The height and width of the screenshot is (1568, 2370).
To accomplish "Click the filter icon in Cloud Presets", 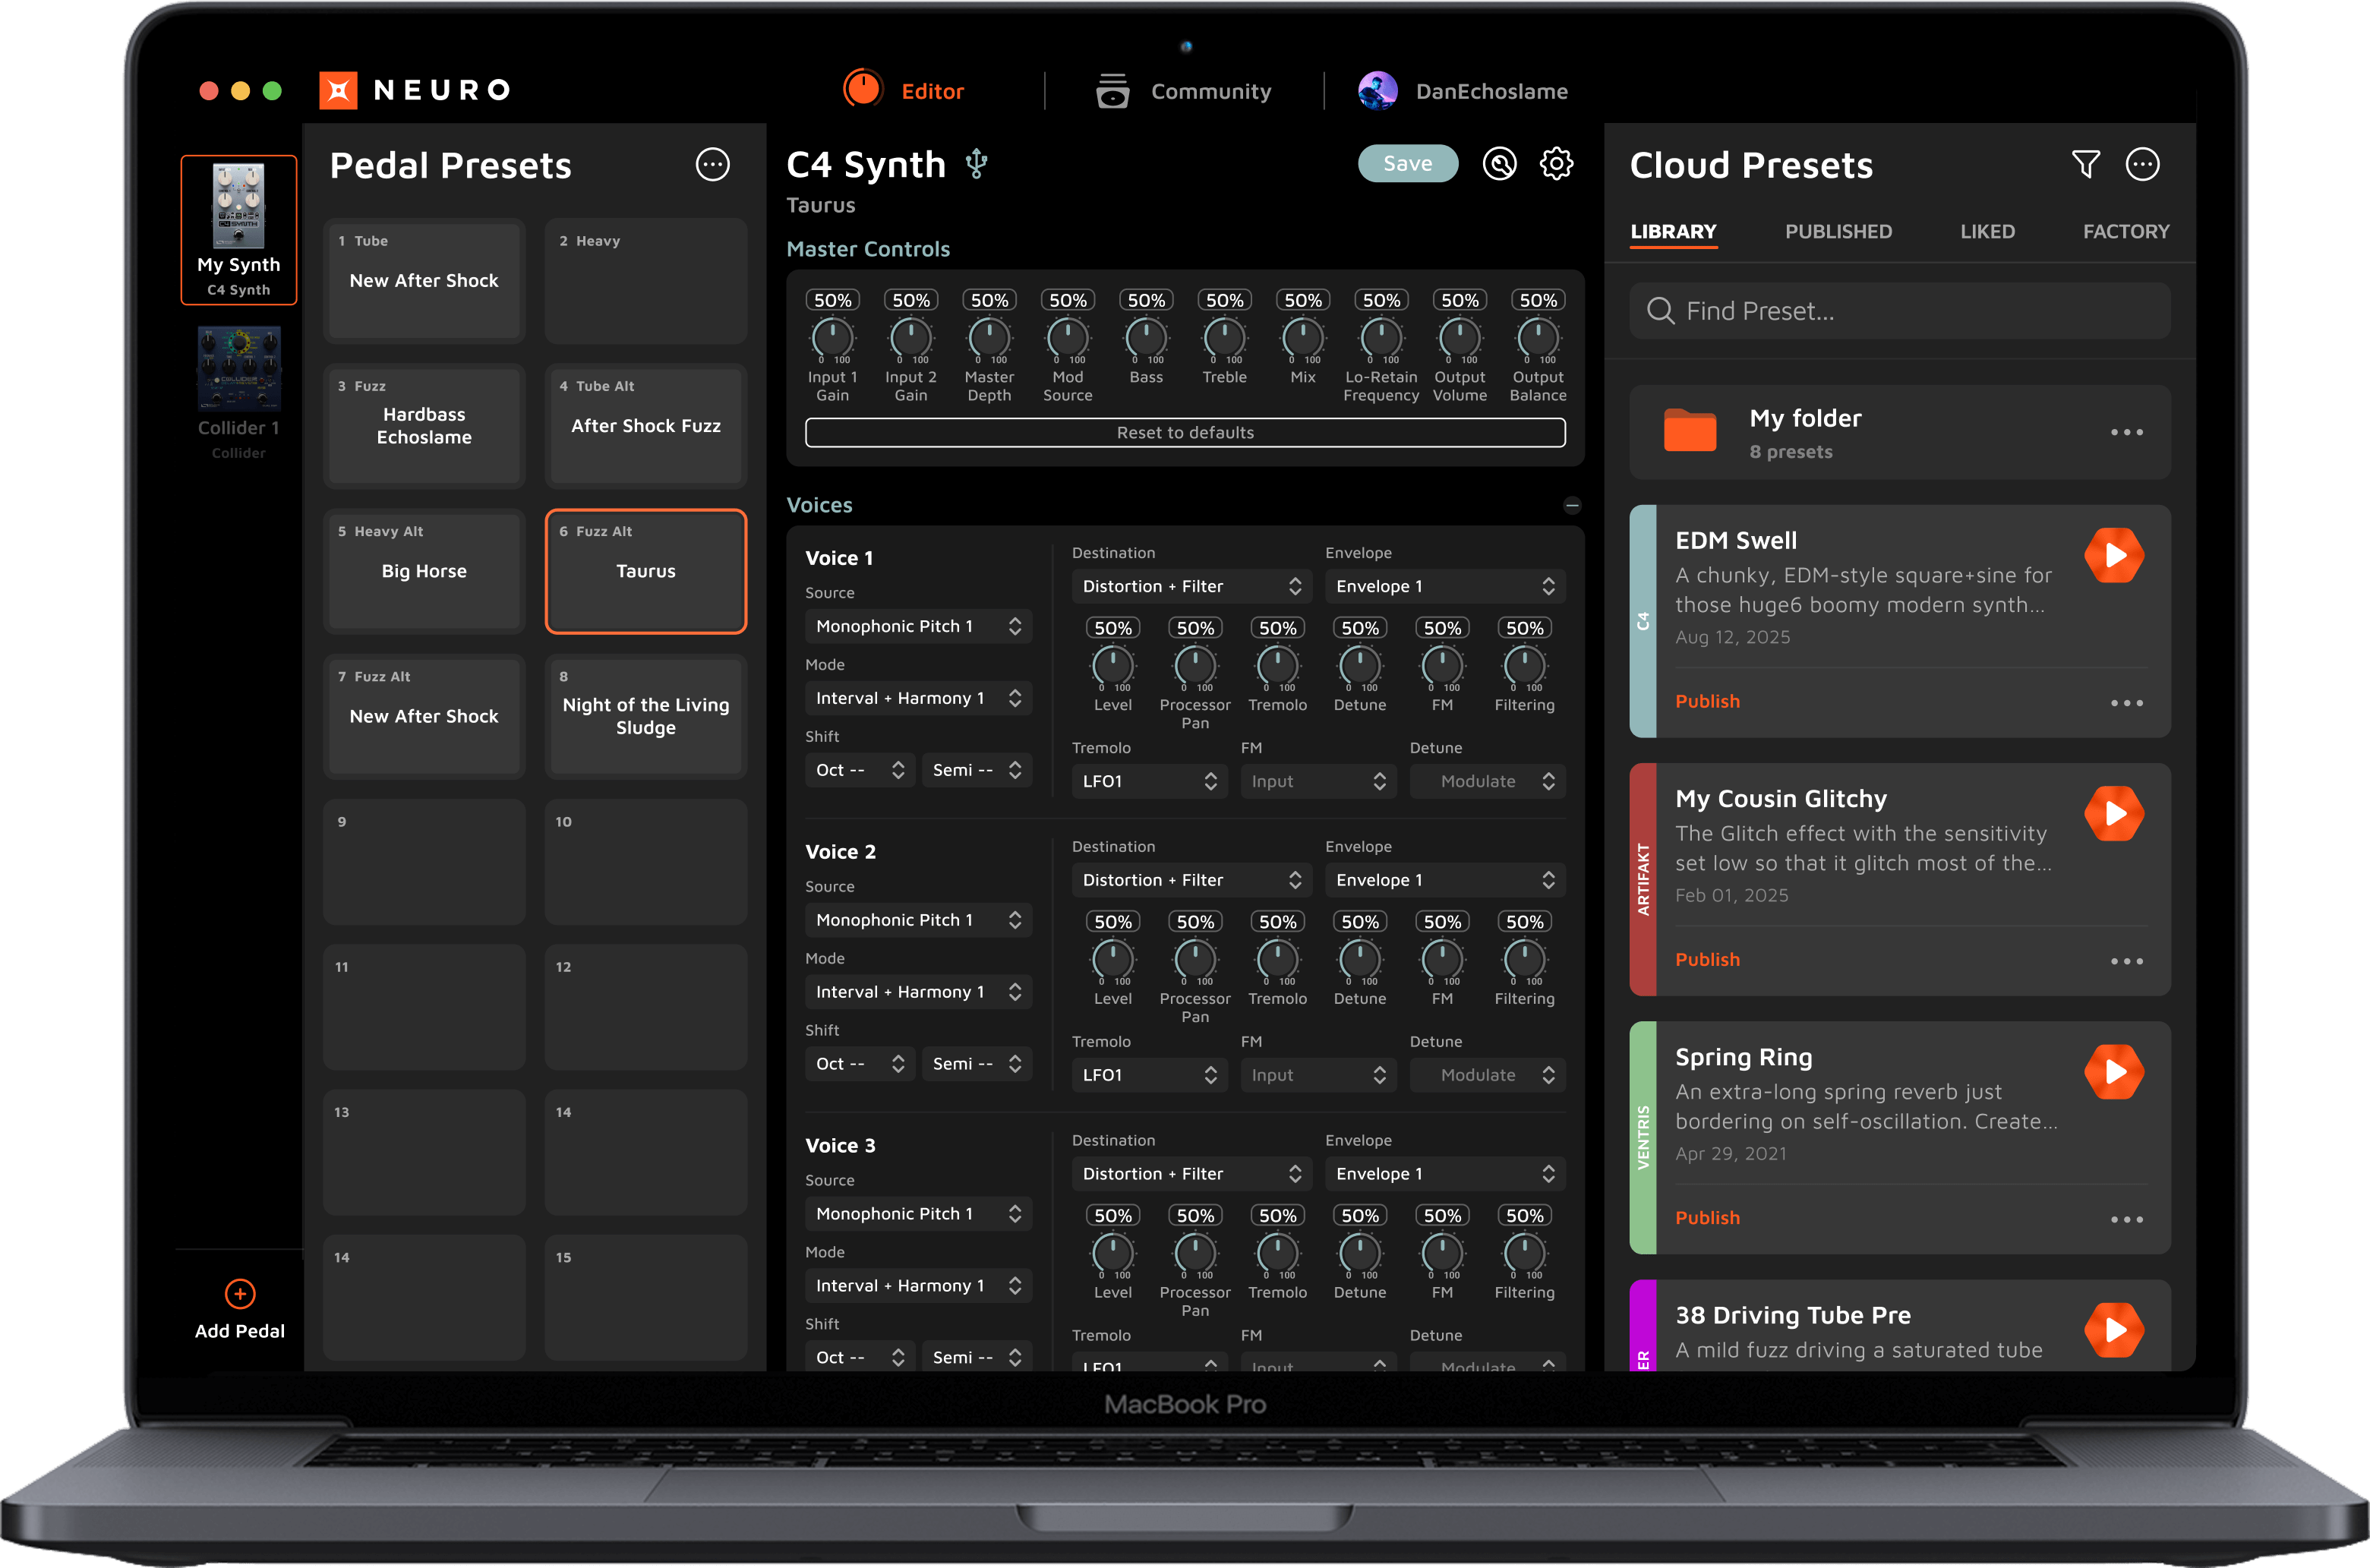I will (x=2085, y=164).
